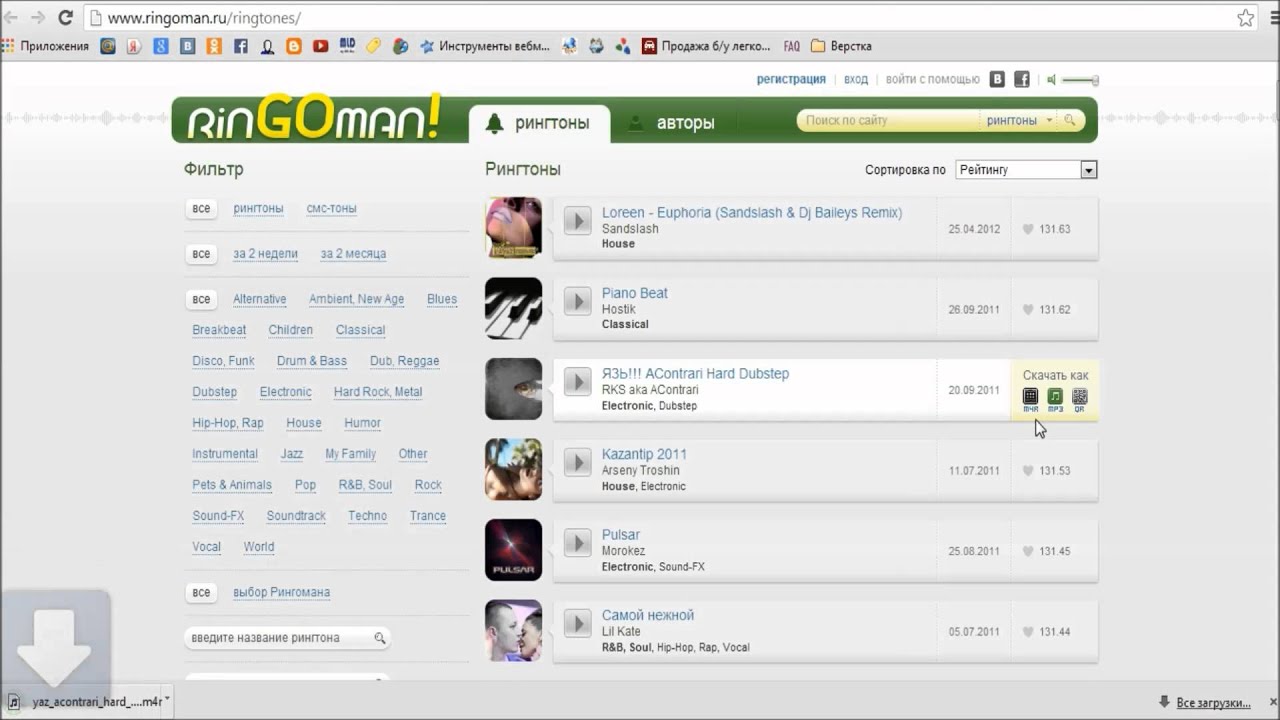The width and height of the screenshot is (1280, 720).
Task: Open the Piano Beat cover thumbnail
Action: 513,308
